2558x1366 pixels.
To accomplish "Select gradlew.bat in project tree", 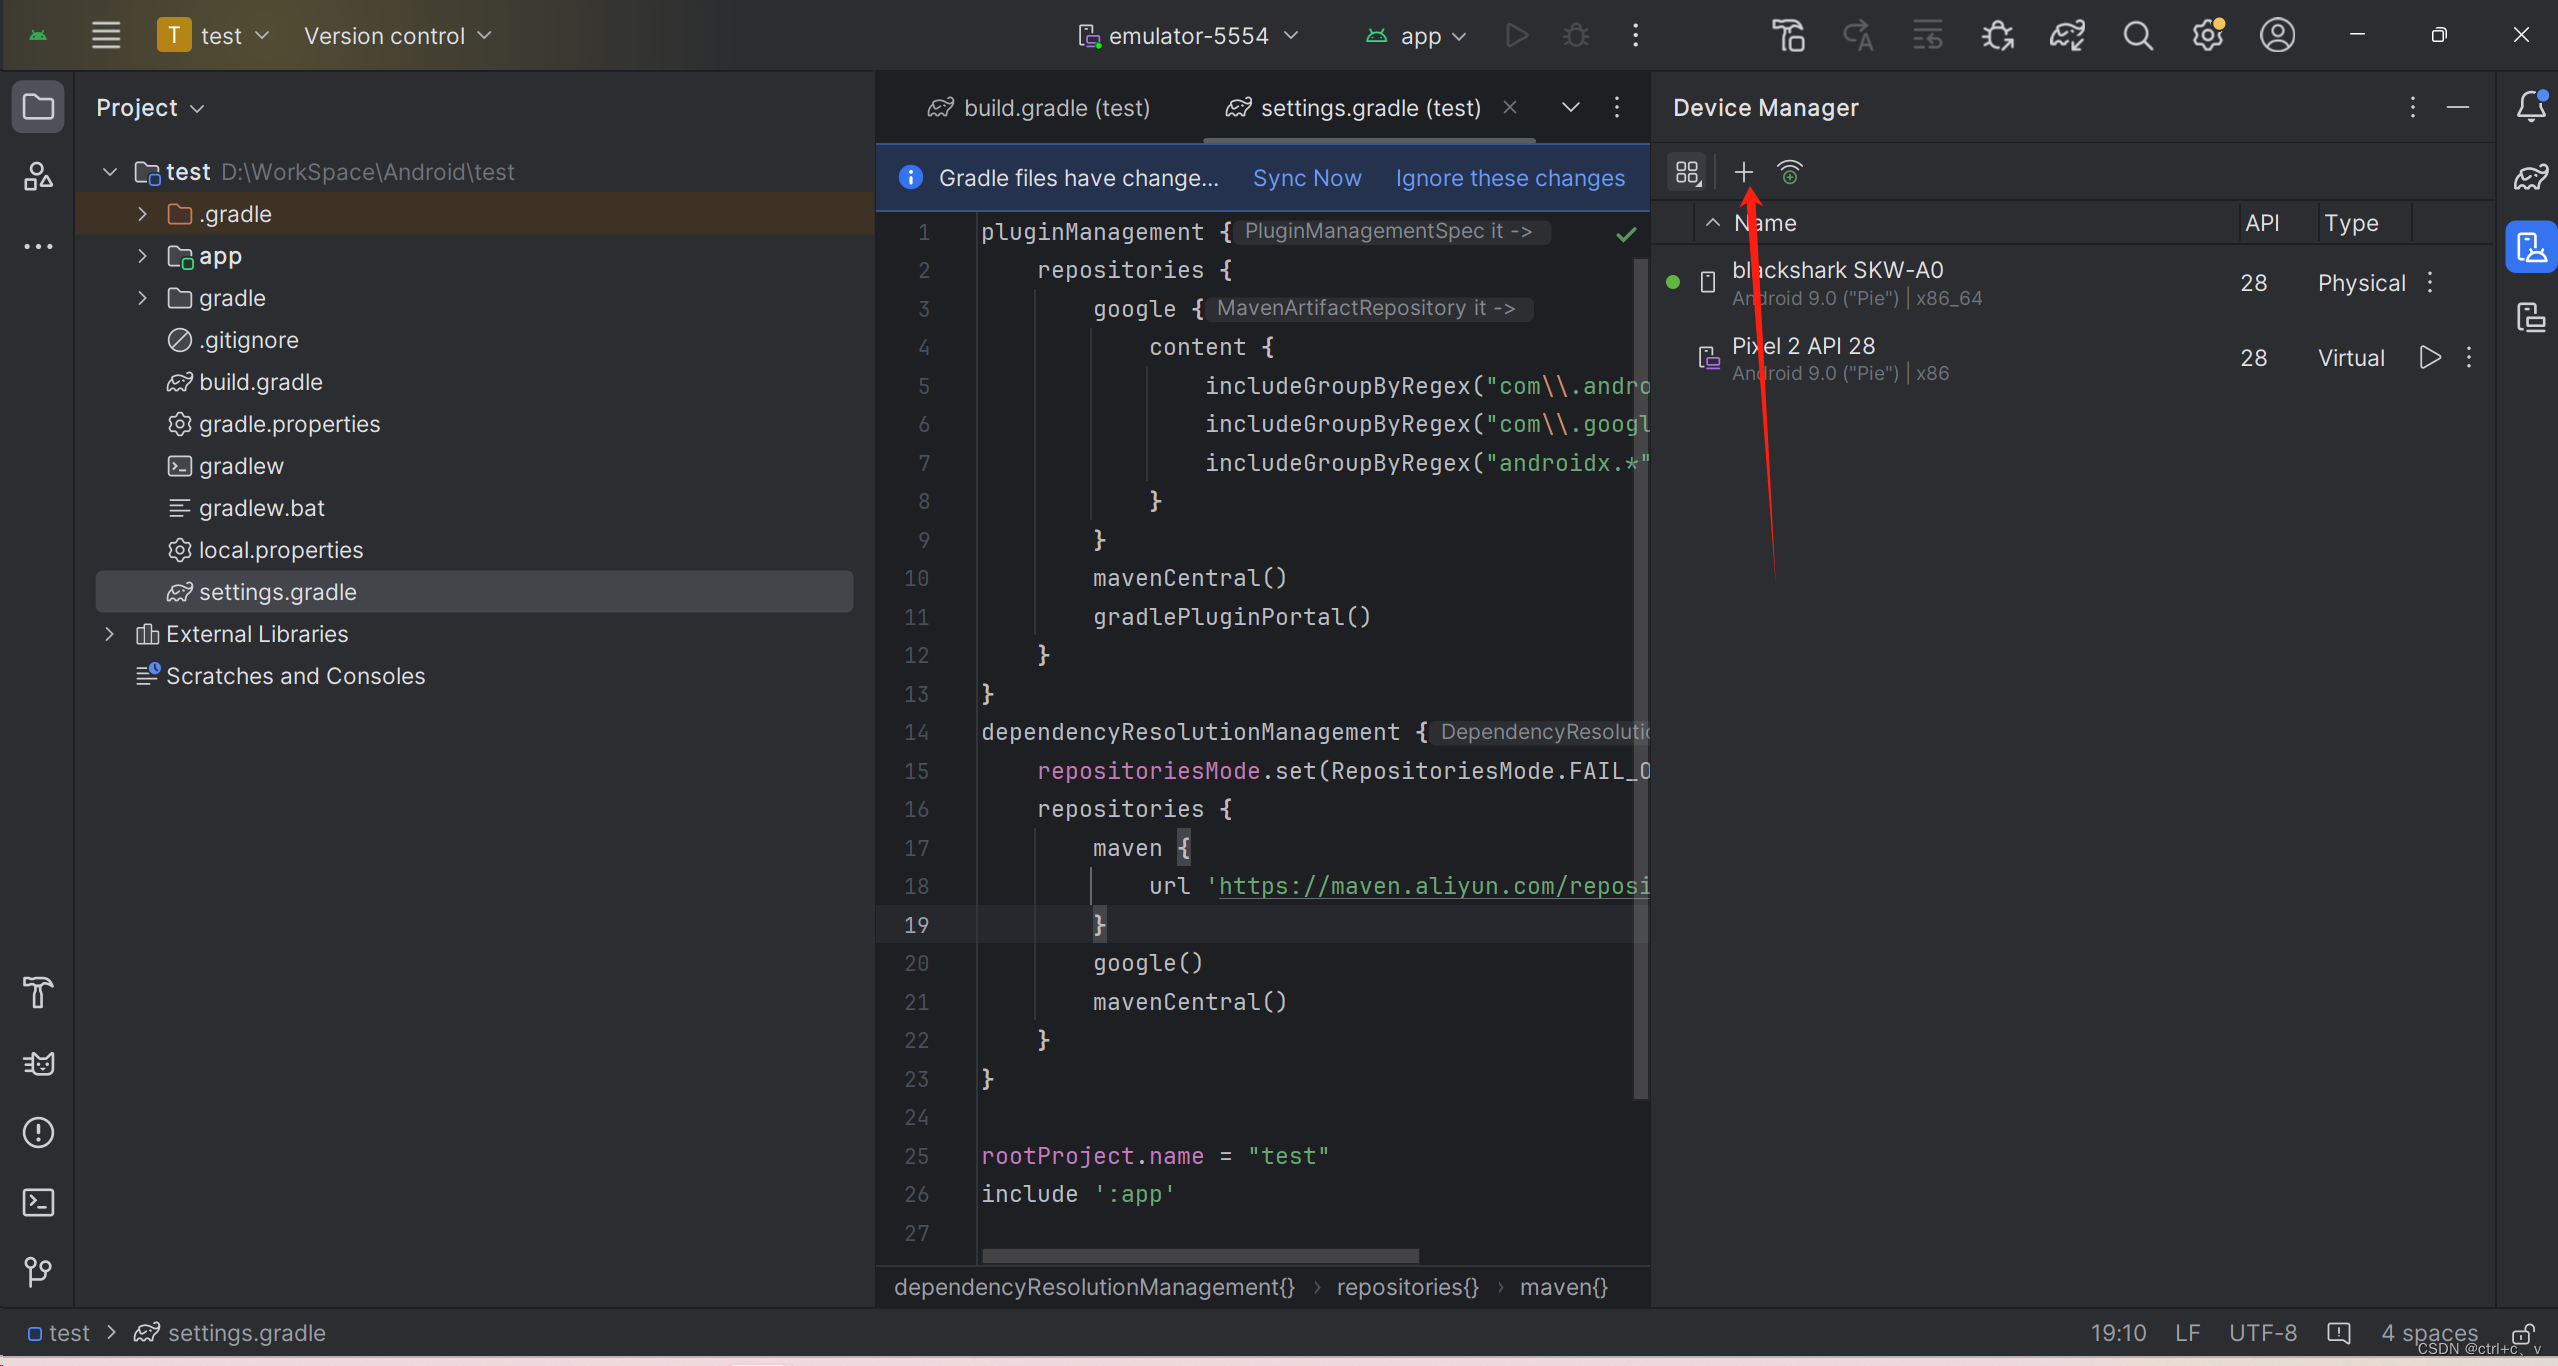I will point(262,508).
